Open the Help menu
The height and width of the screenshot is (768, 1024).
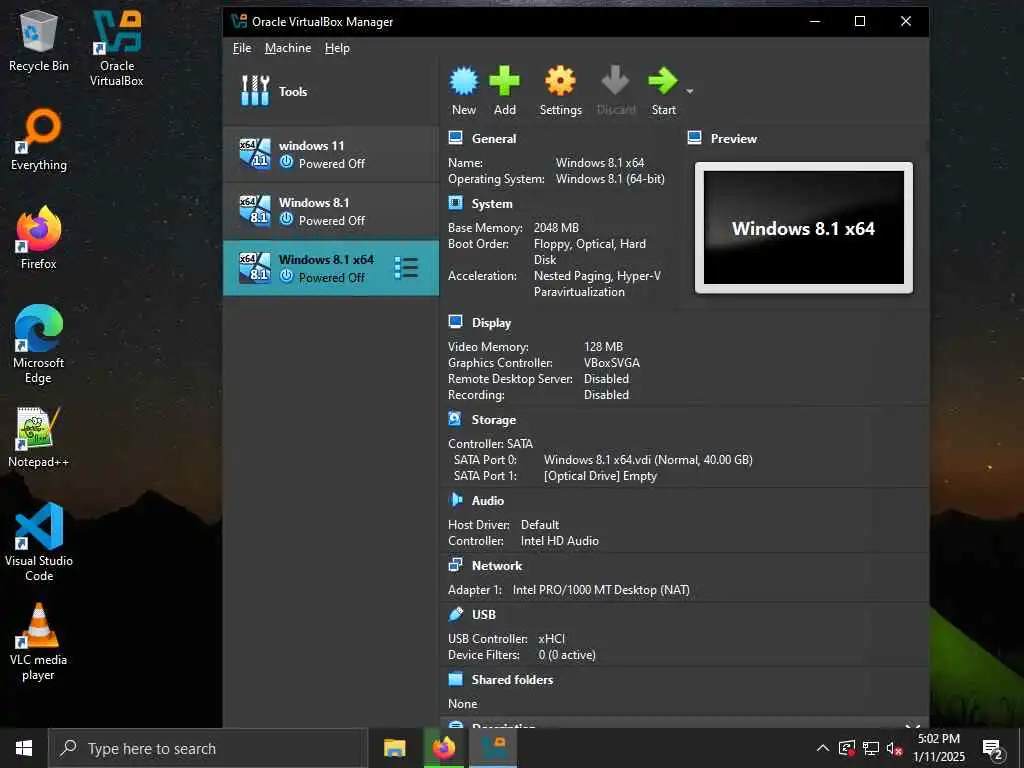[x=337, y=48]
